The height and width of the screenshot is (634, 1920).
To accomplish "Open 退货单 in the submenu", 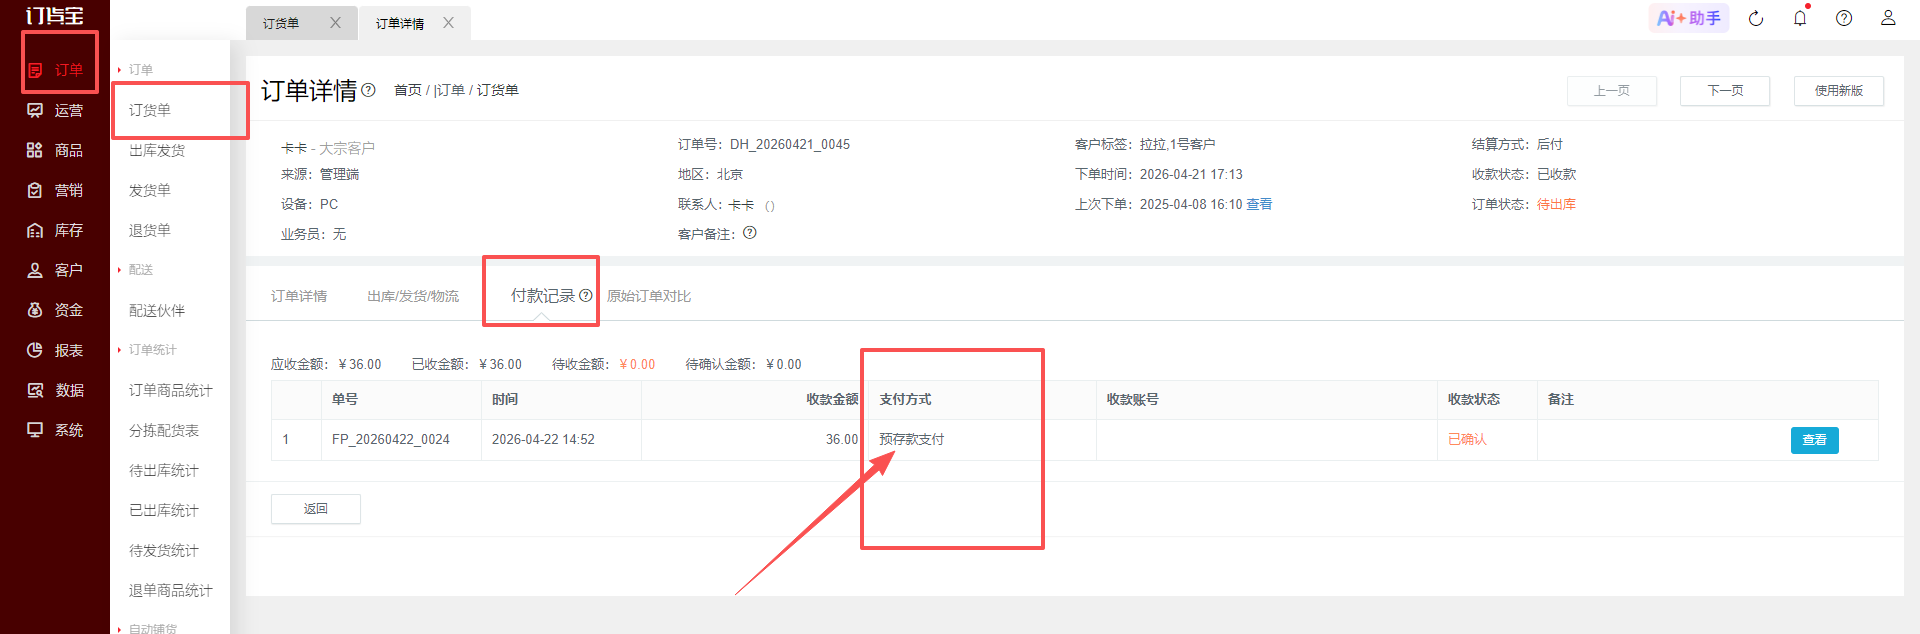I will (150, 230).
